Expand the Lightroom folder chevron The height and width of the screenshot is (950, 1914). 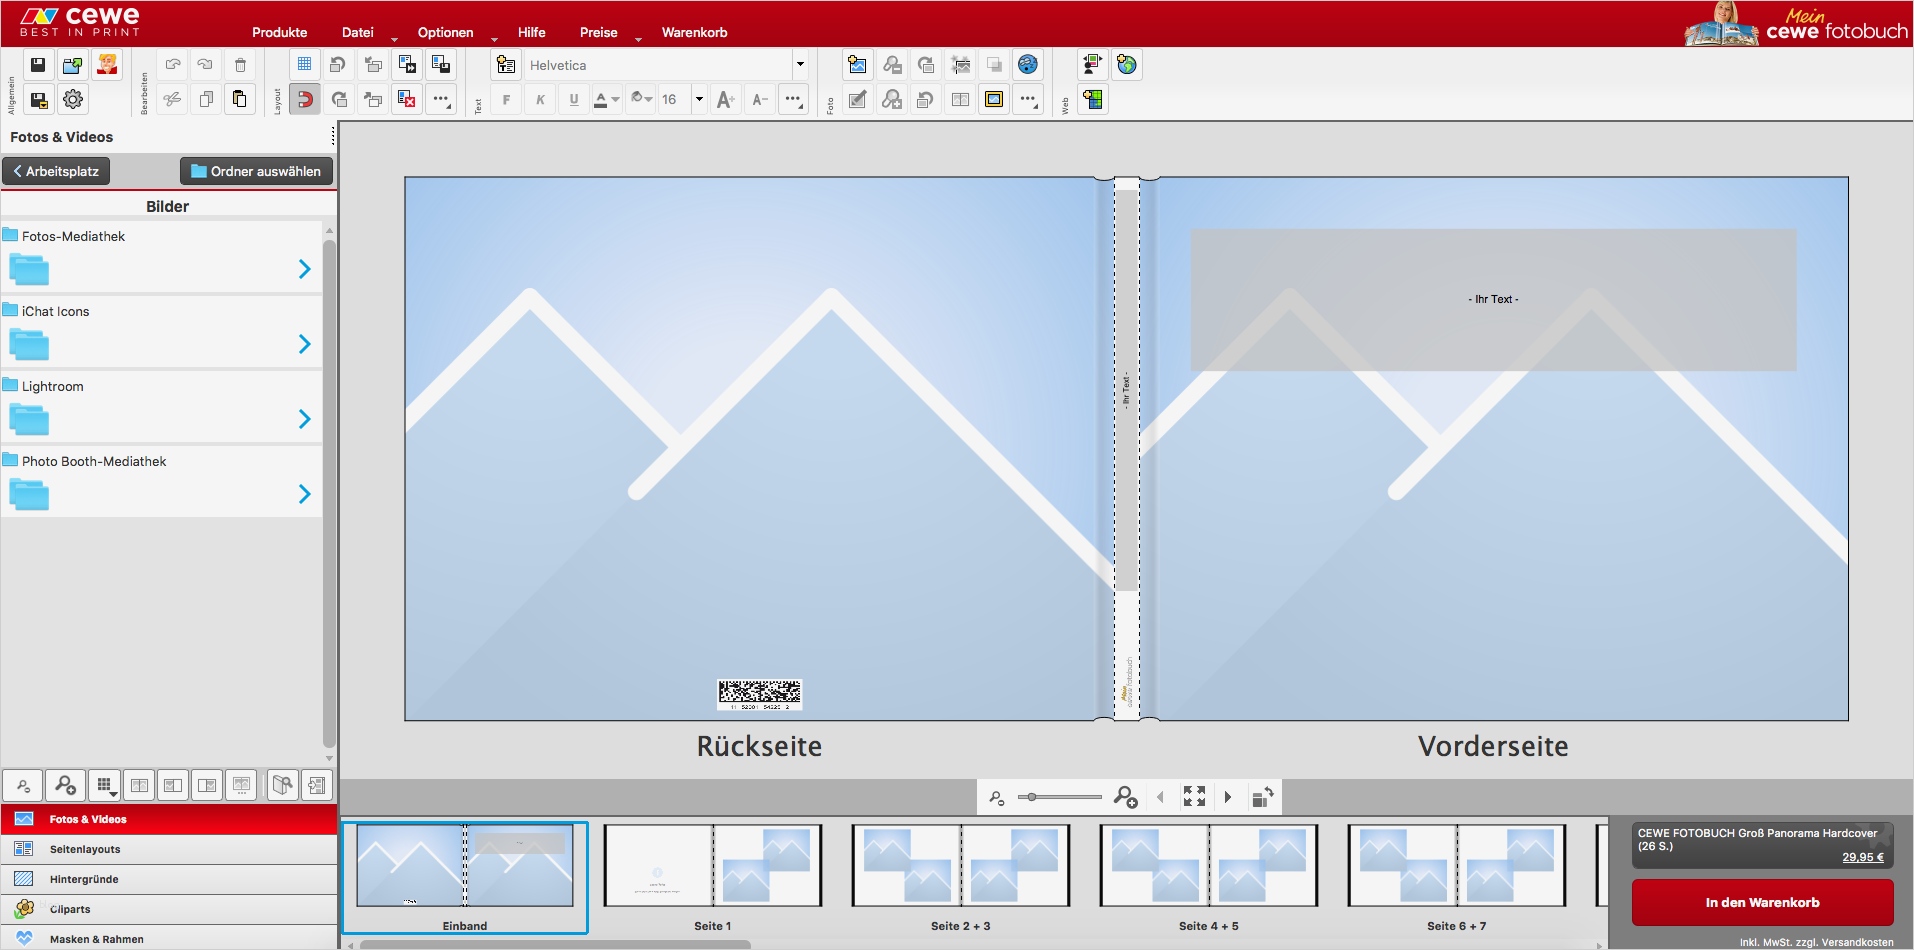(x=305, y=419)
